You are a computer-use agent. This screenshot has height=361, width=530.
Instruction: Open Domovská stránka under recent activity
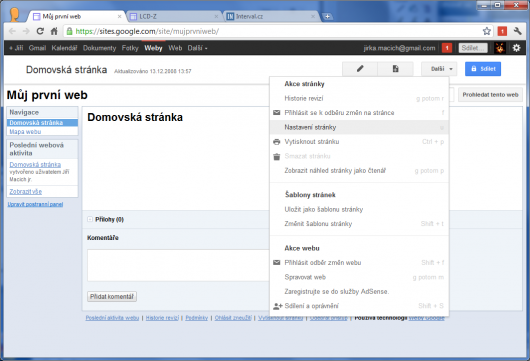[x=35, y=165]
